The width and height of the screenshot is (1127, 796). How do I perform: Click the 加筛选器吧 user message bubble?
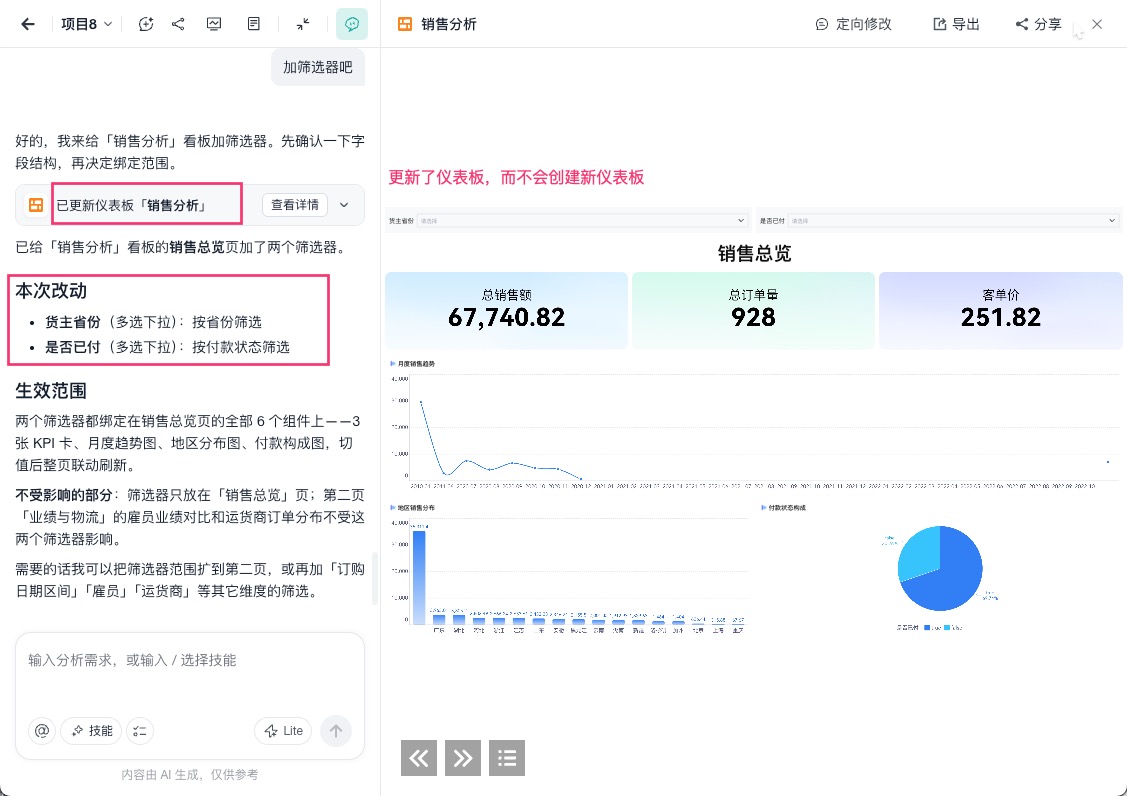pos(318,68)
